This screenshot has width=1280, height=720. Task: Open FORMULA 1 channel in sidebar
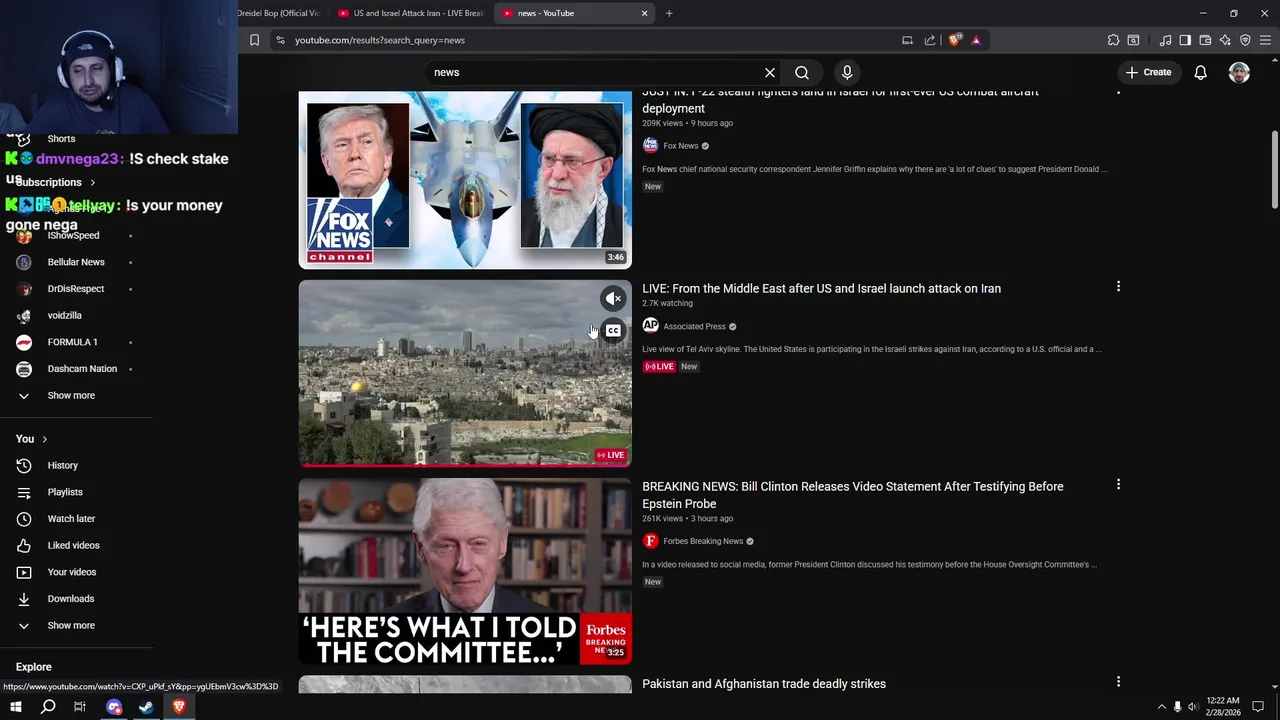point(72,342)
